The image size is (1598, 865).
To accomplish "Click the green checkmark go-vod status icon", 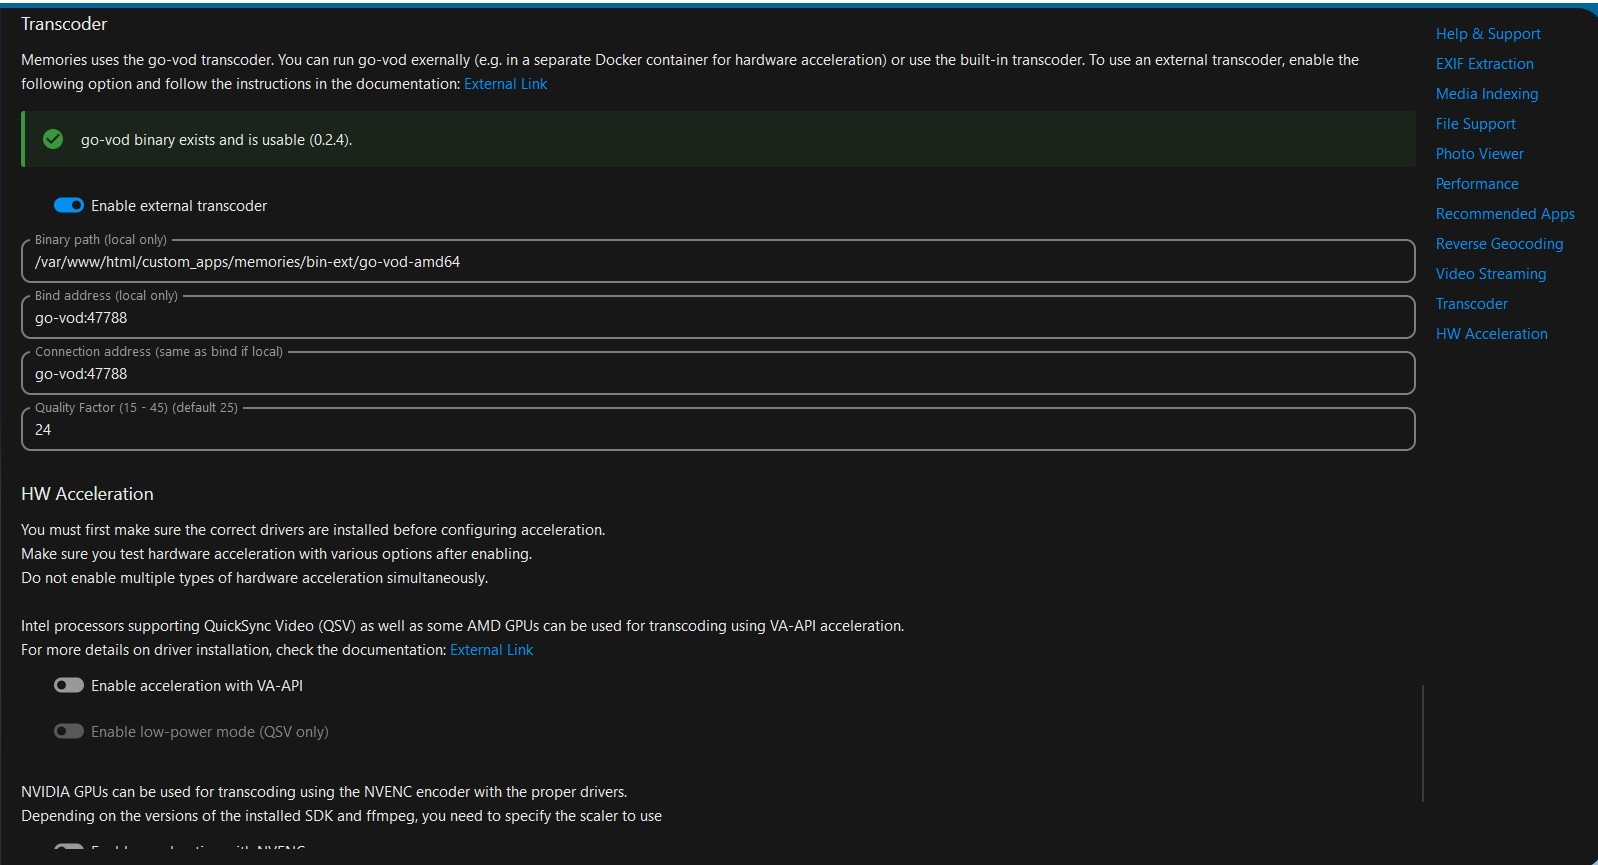I will coord(53,140).
